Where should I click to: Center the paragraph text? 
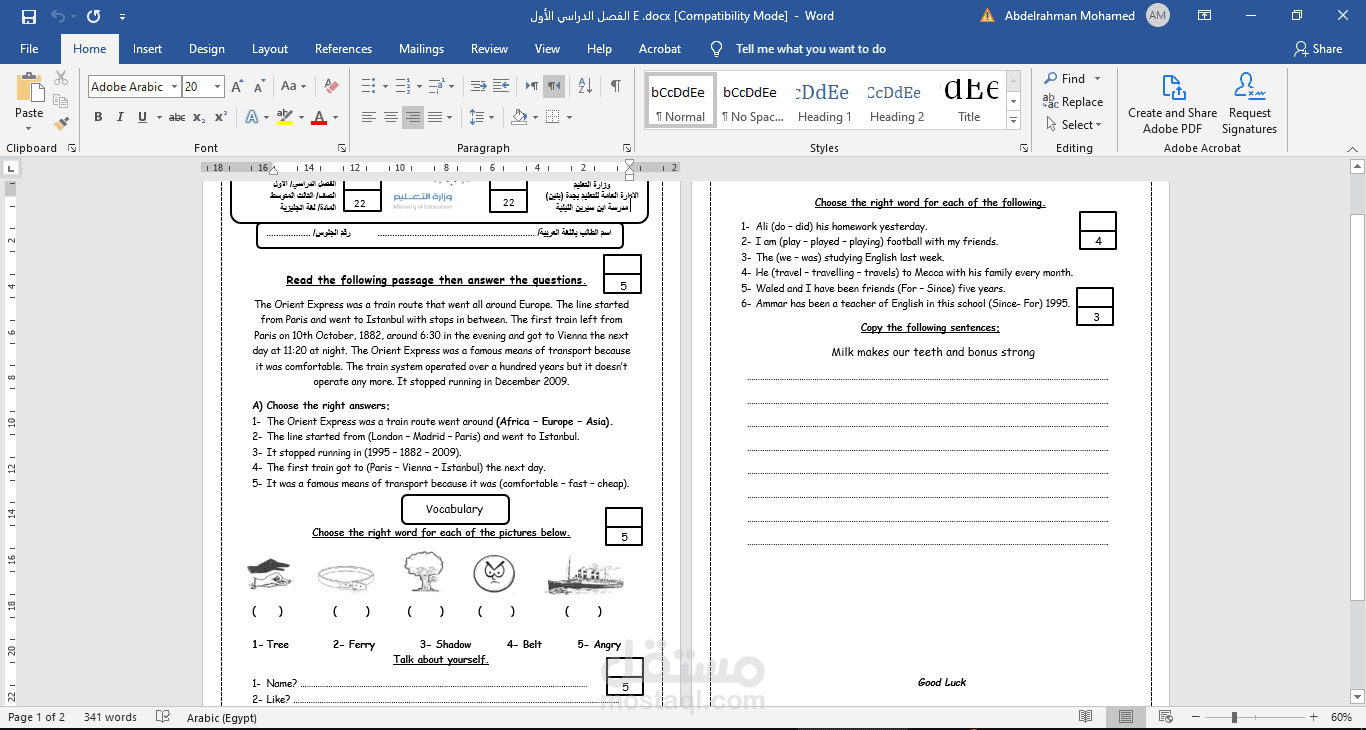[391, 117]
